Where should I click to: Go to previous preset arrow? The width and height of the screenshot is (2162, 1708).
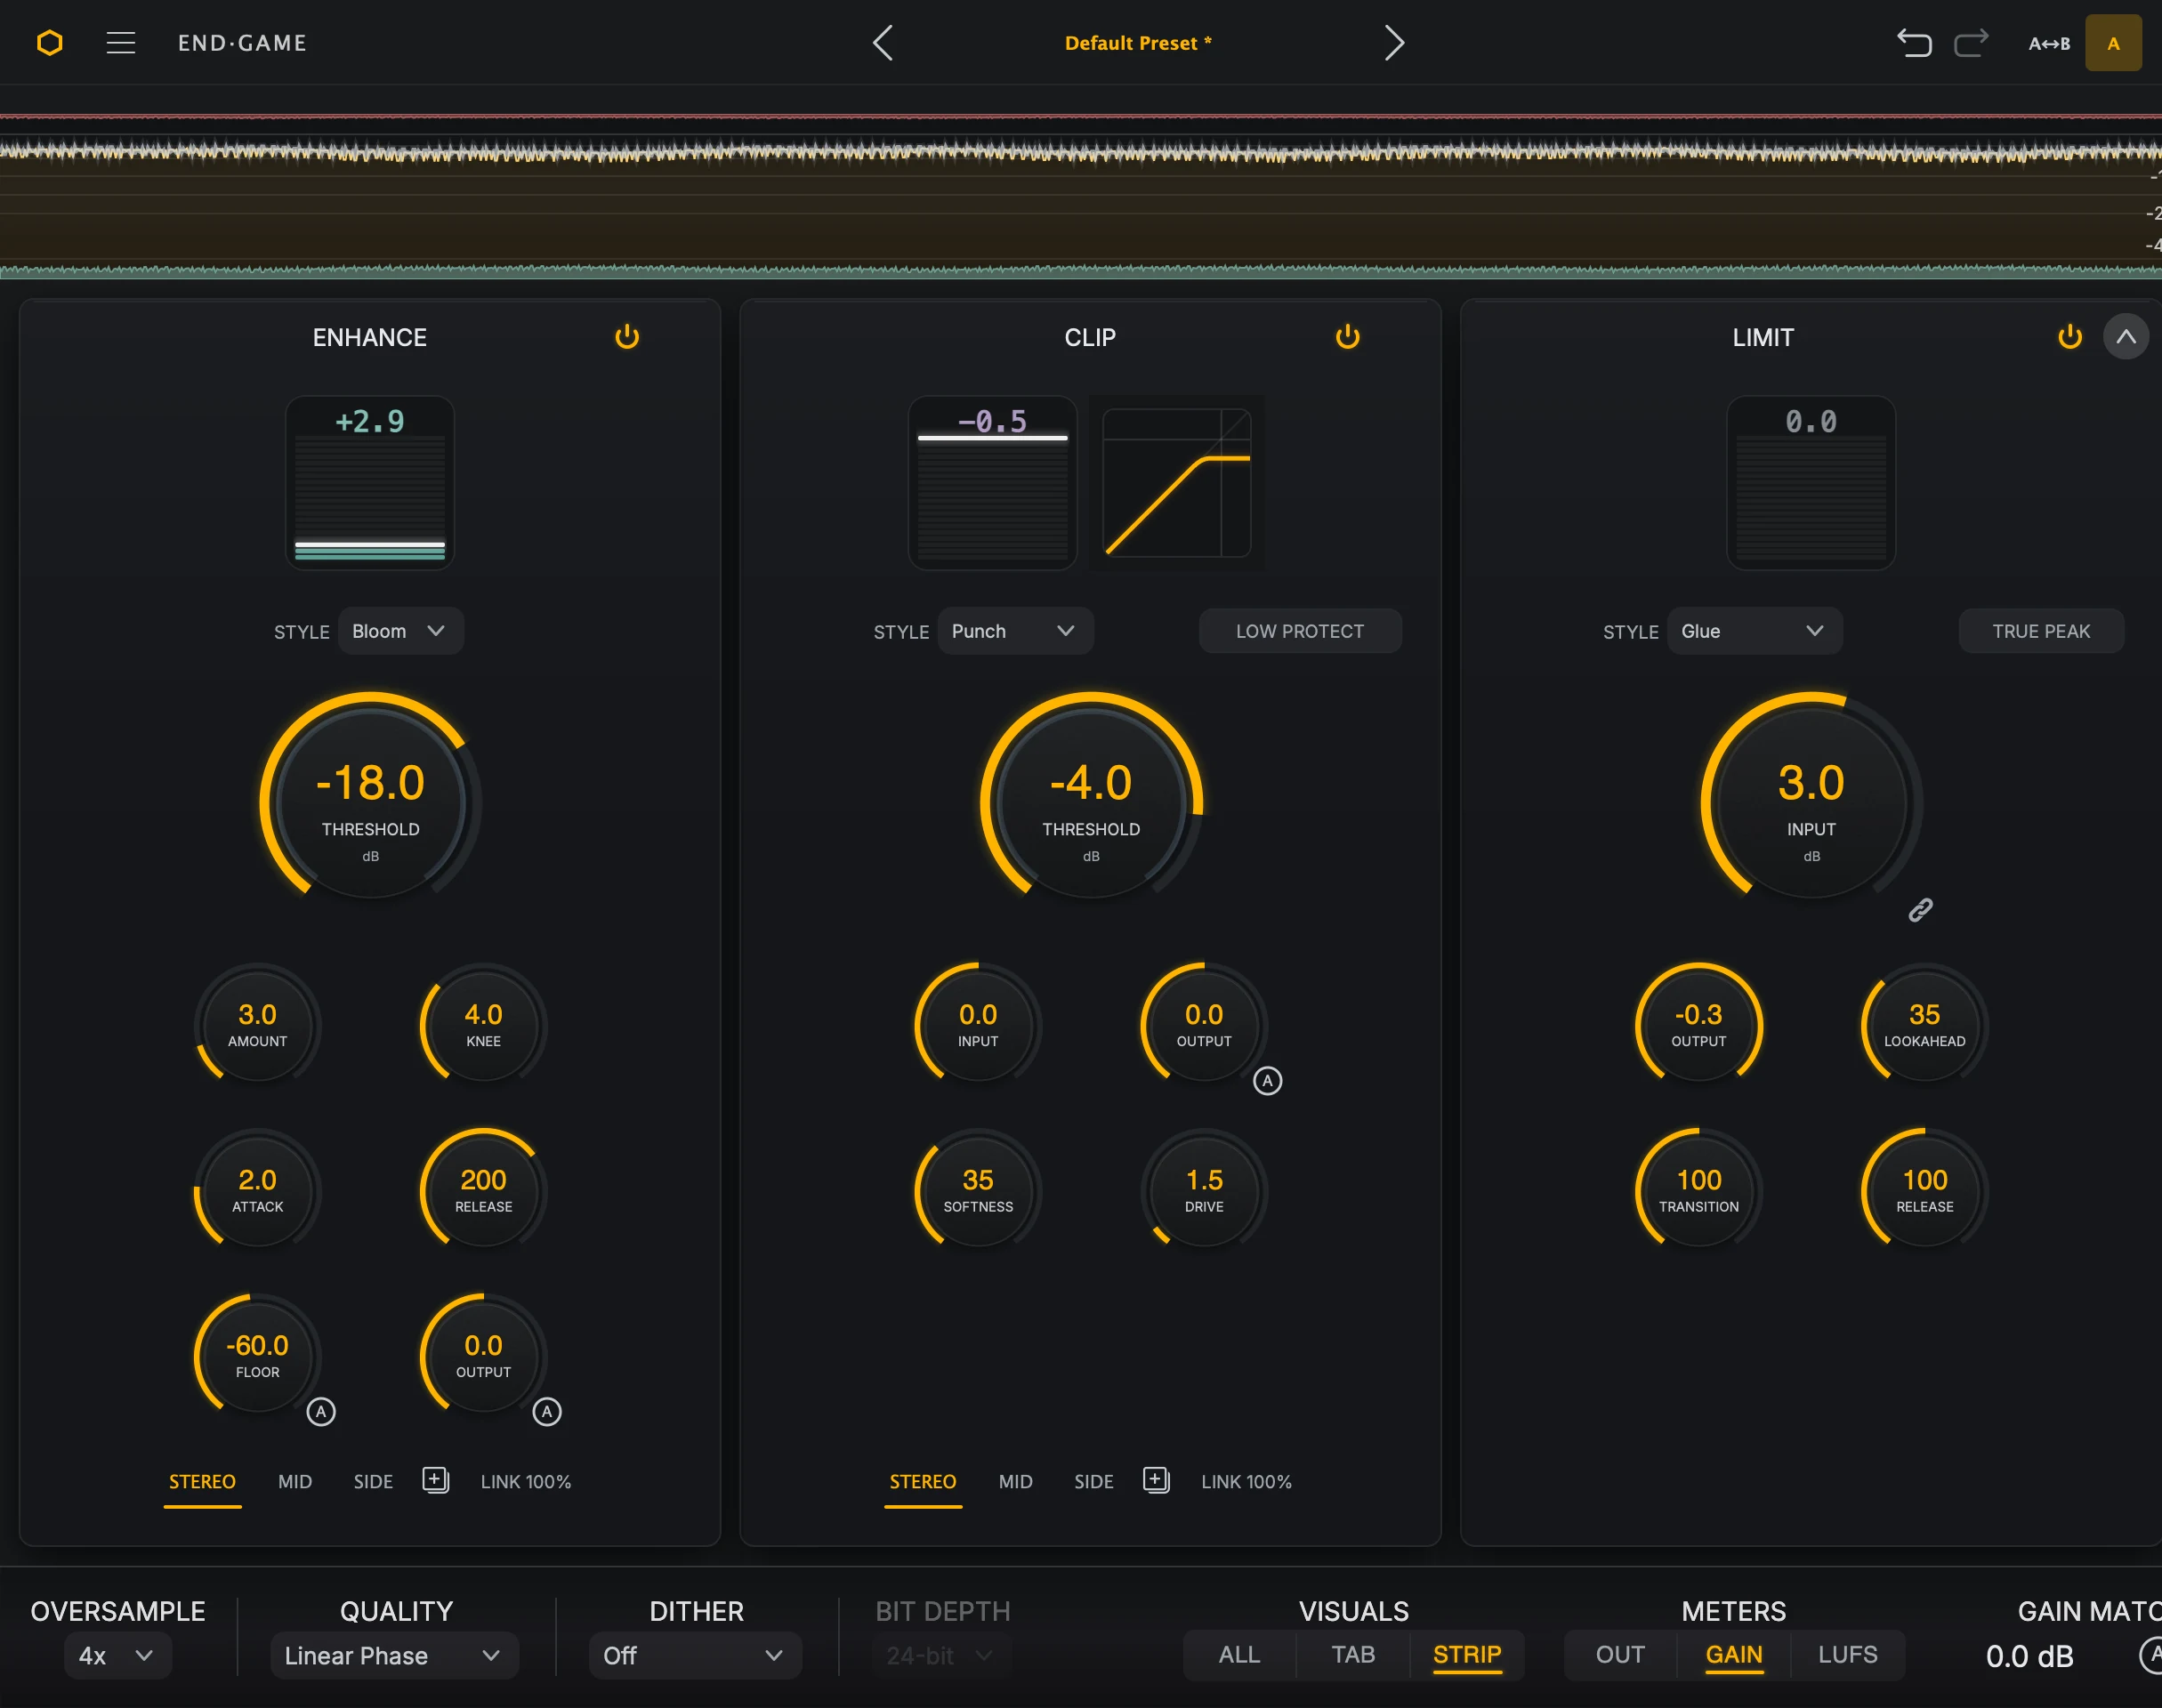pos(882,43)
